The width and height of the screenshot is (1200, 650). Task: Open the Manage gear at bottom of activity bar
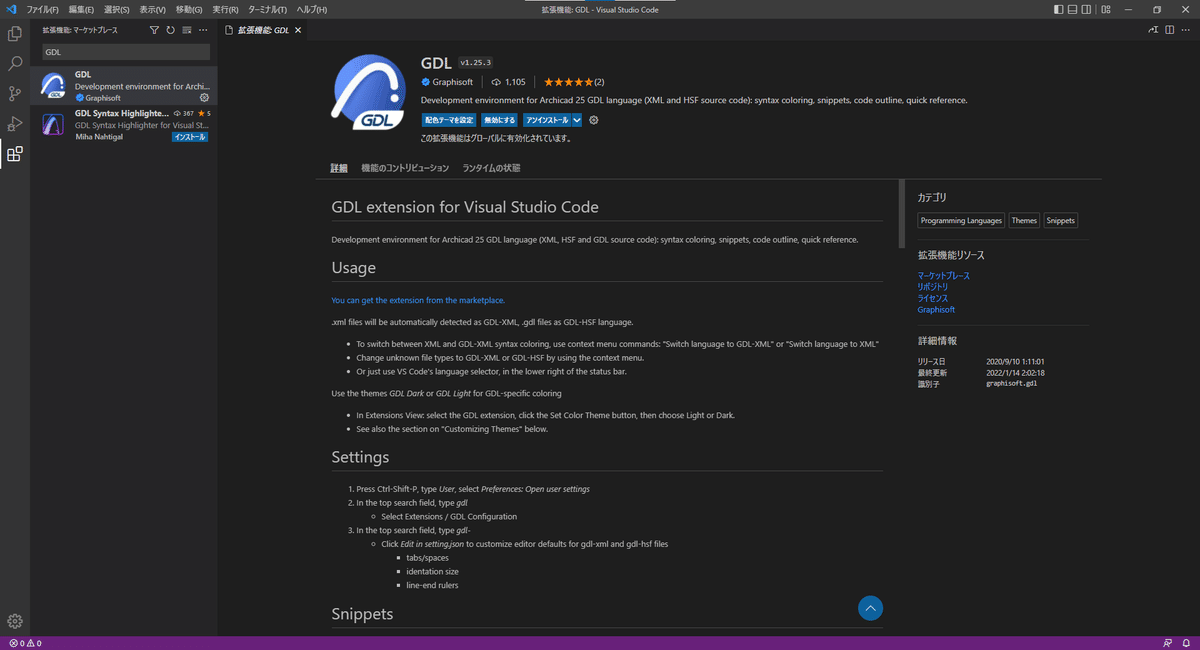(x=15, y=621)
